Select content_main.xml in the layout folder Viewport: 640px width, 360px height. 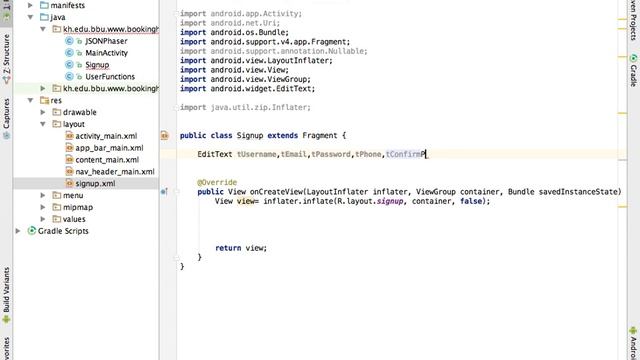(x=107, y=160)
